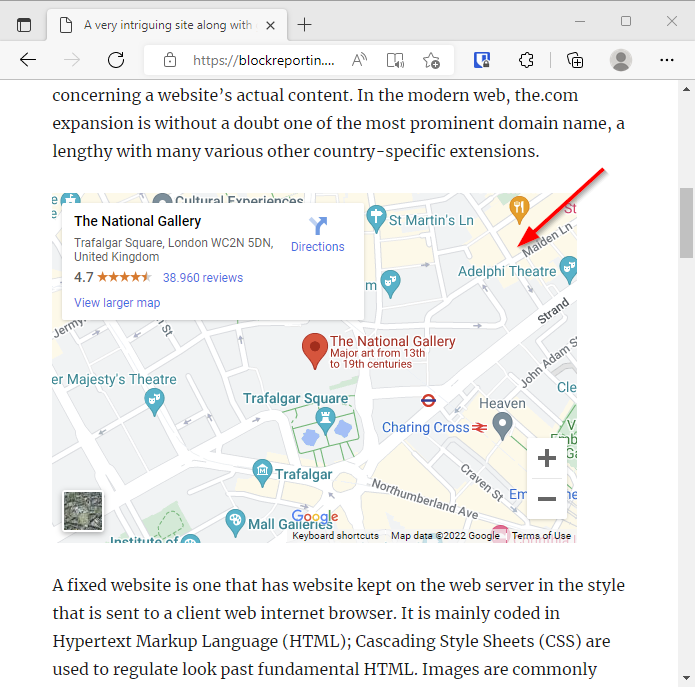Start Read aloud from address bar

pyautogui.click(x=359, y=60)
